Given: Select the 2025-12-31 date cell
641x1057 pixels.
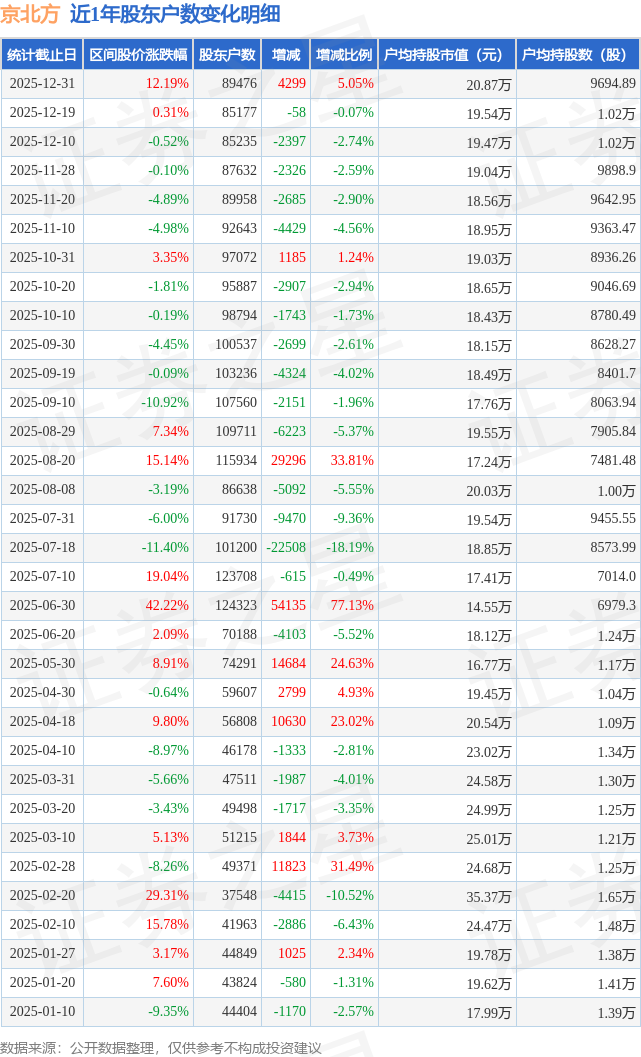Looking at the screenshot, I should click(x=42, y=84).
